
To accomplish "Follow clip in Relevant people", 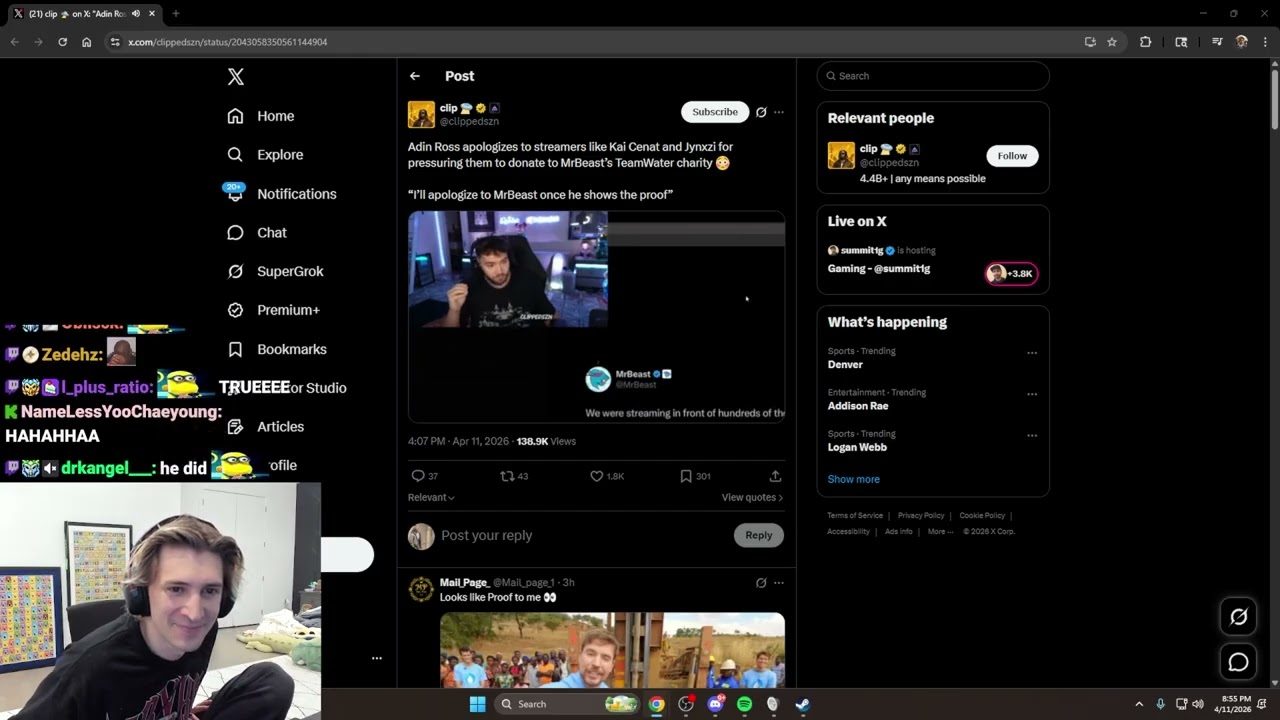I will pyautogui.click(x=1012, y=156).
